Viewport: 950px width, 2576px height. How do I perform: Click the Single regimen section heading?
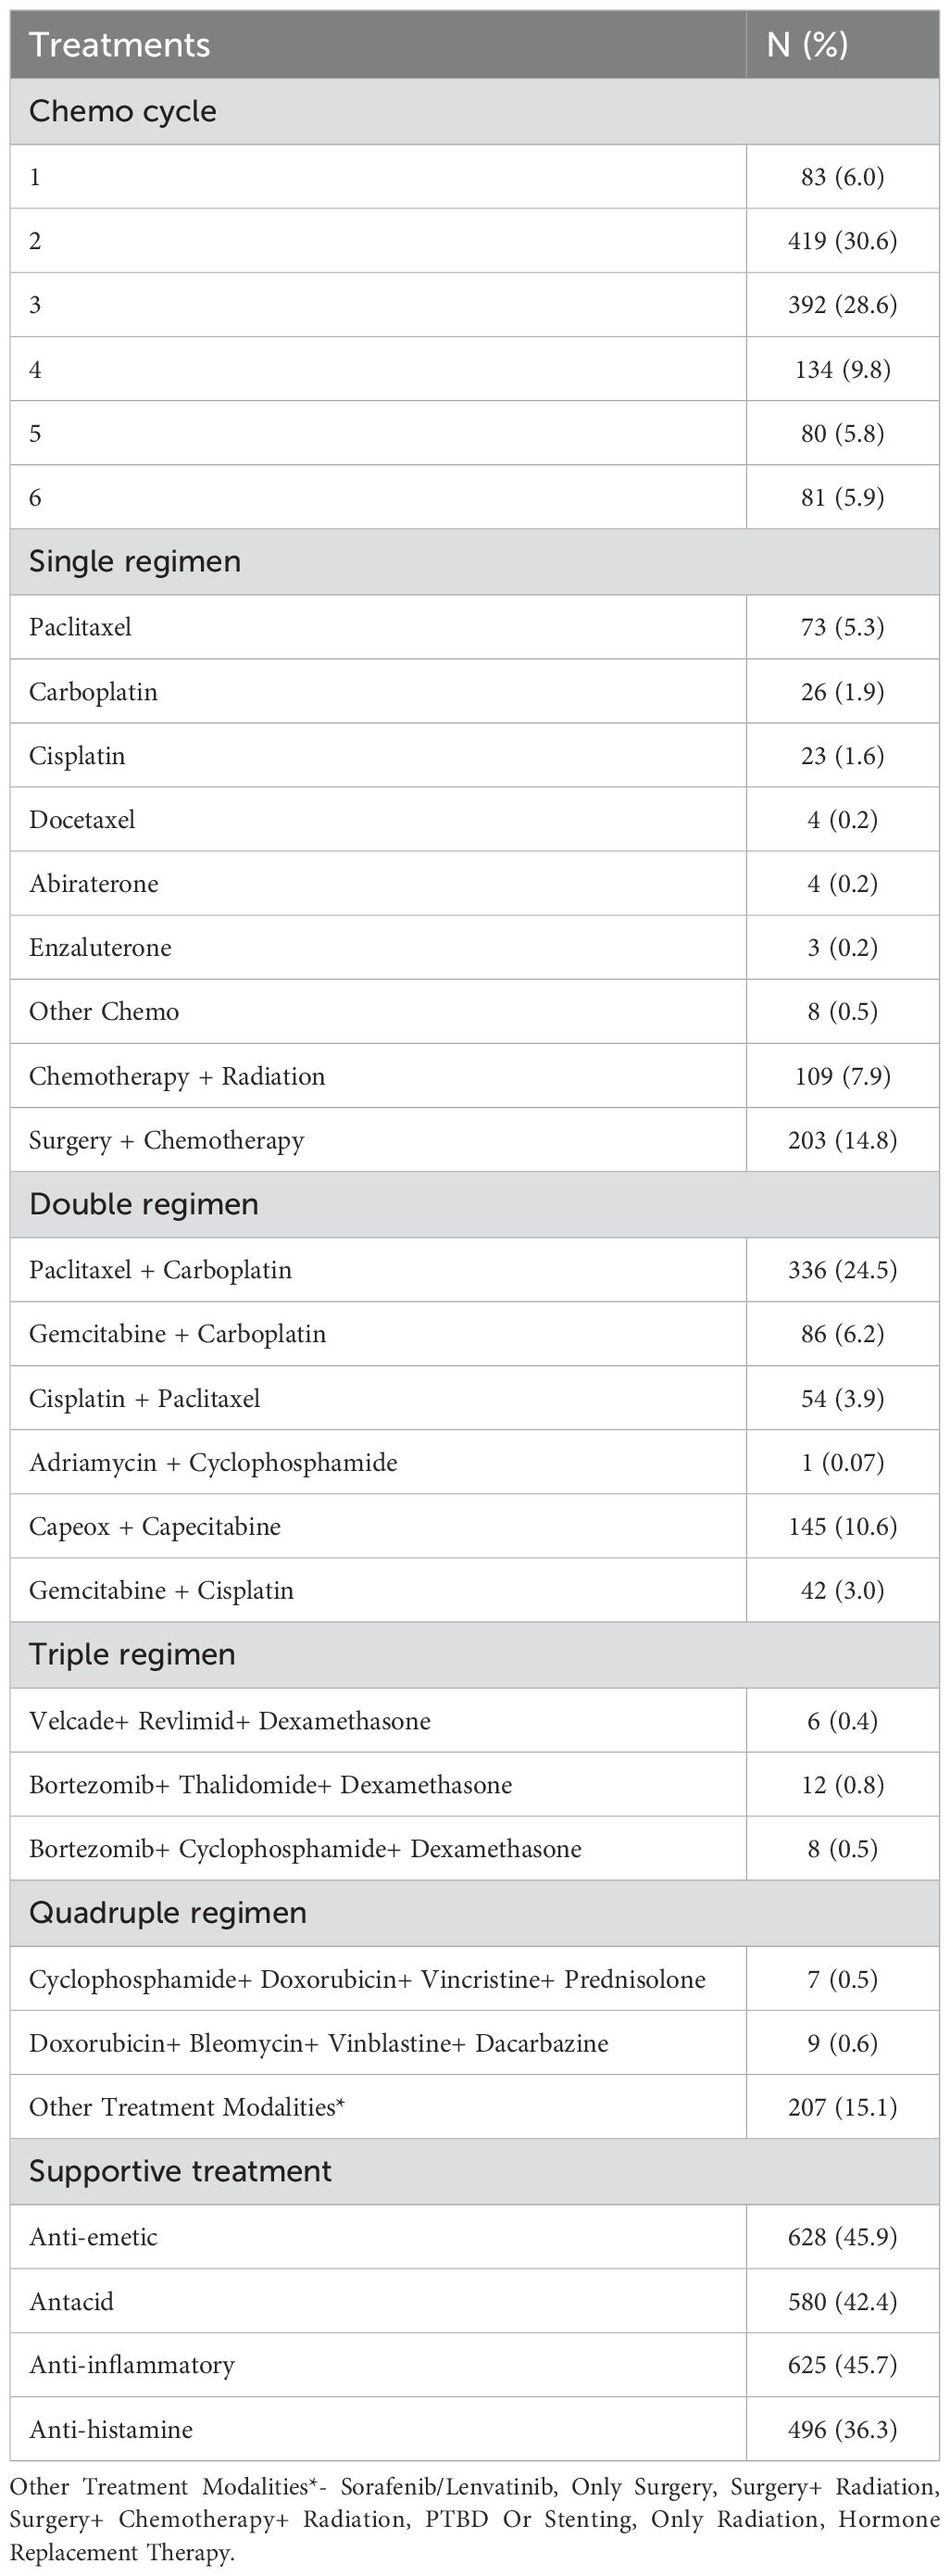click(x=135, y=561)
